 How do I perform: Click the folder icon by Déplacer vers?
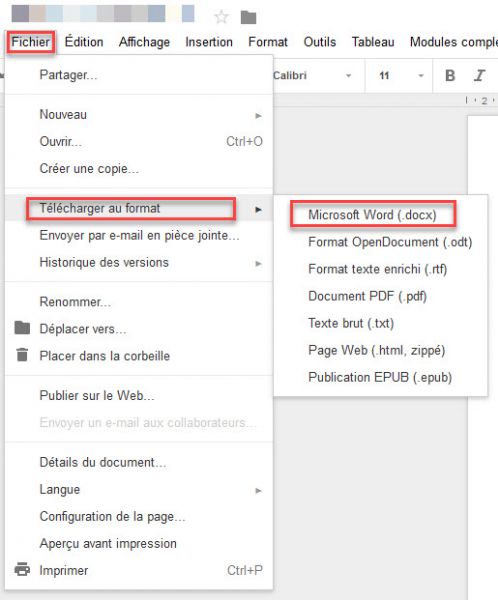[x=22, y=328]
